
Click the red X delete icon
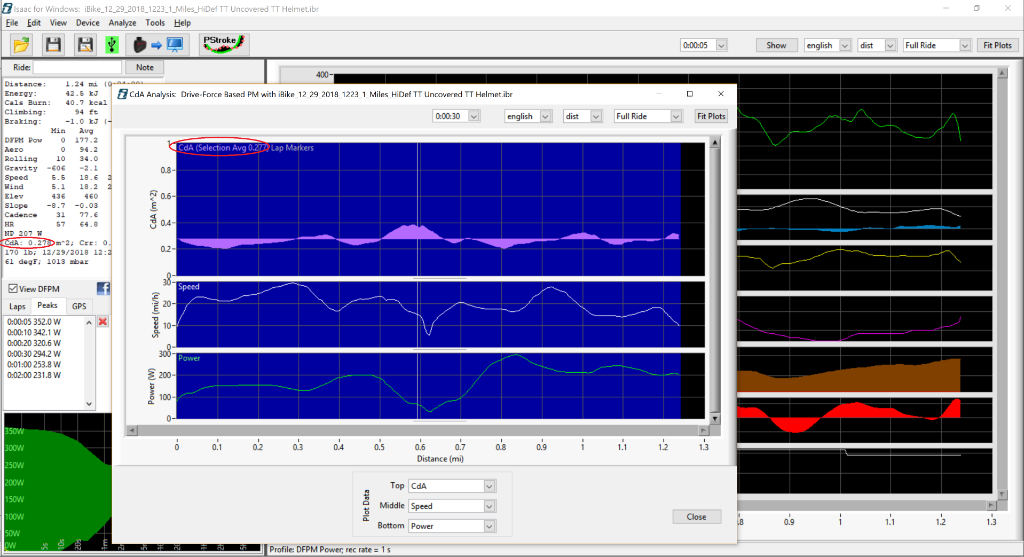(103, 322)
